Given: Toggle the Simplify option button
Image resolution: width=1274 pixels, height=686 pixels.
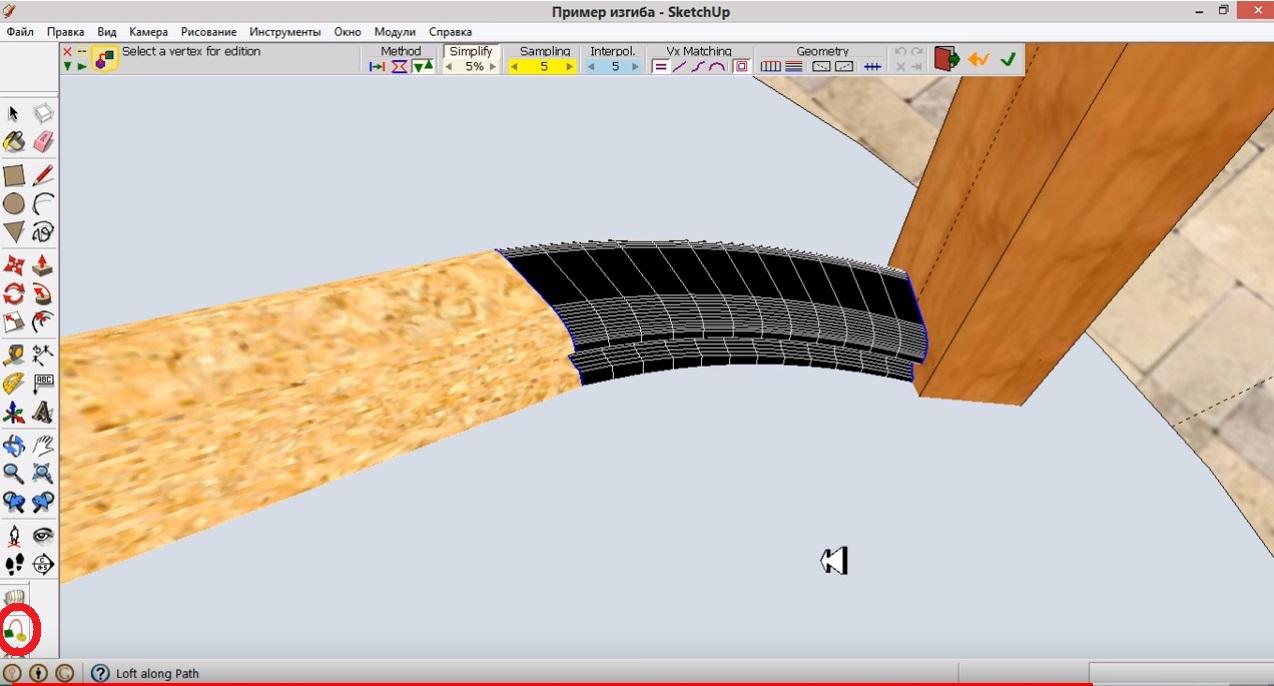Looking at the screenshot, I should 470,51.
